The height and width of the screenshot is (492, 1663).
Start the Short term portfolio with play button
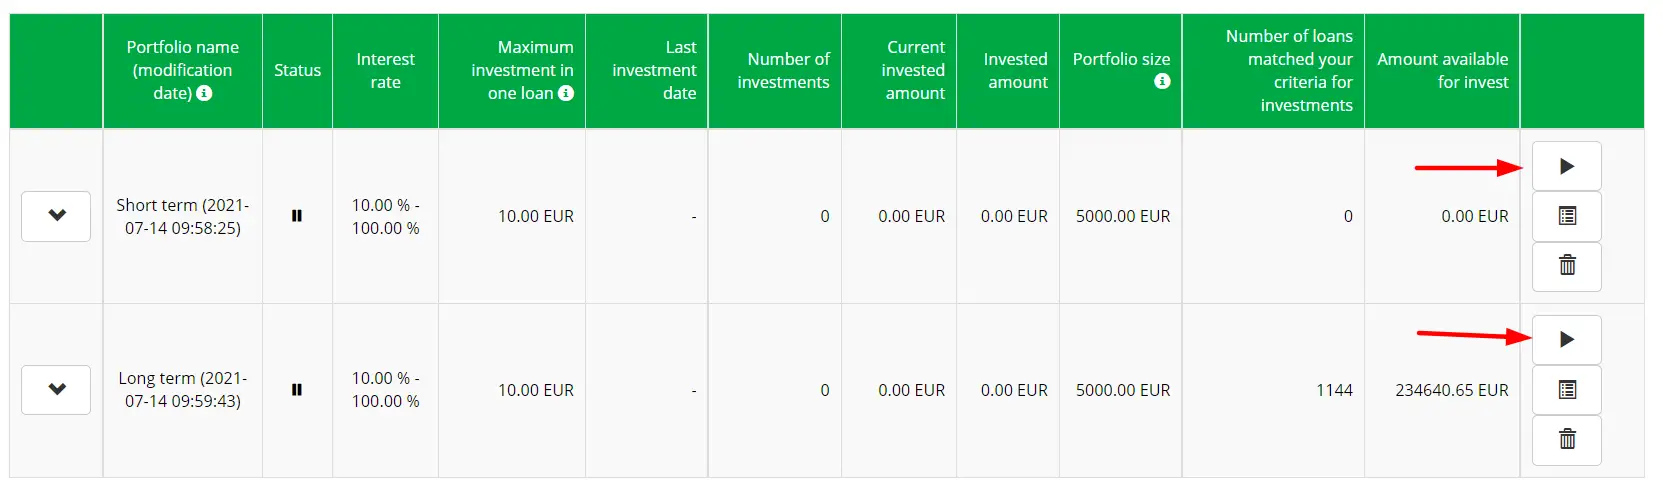pos(1566,166)
